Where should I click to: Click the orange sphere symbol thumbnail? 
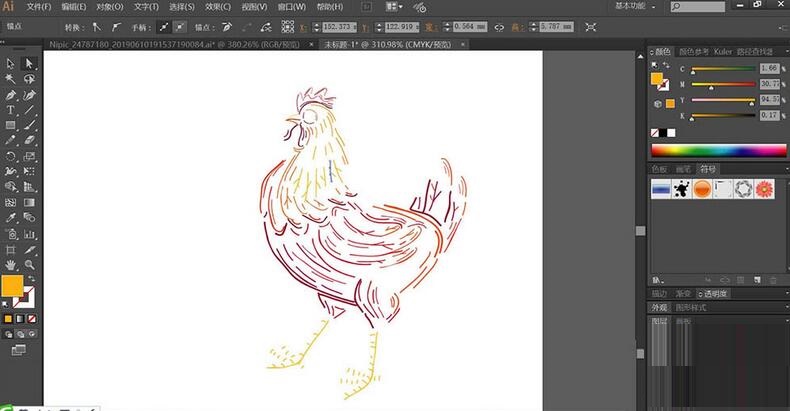pos(702,189)
